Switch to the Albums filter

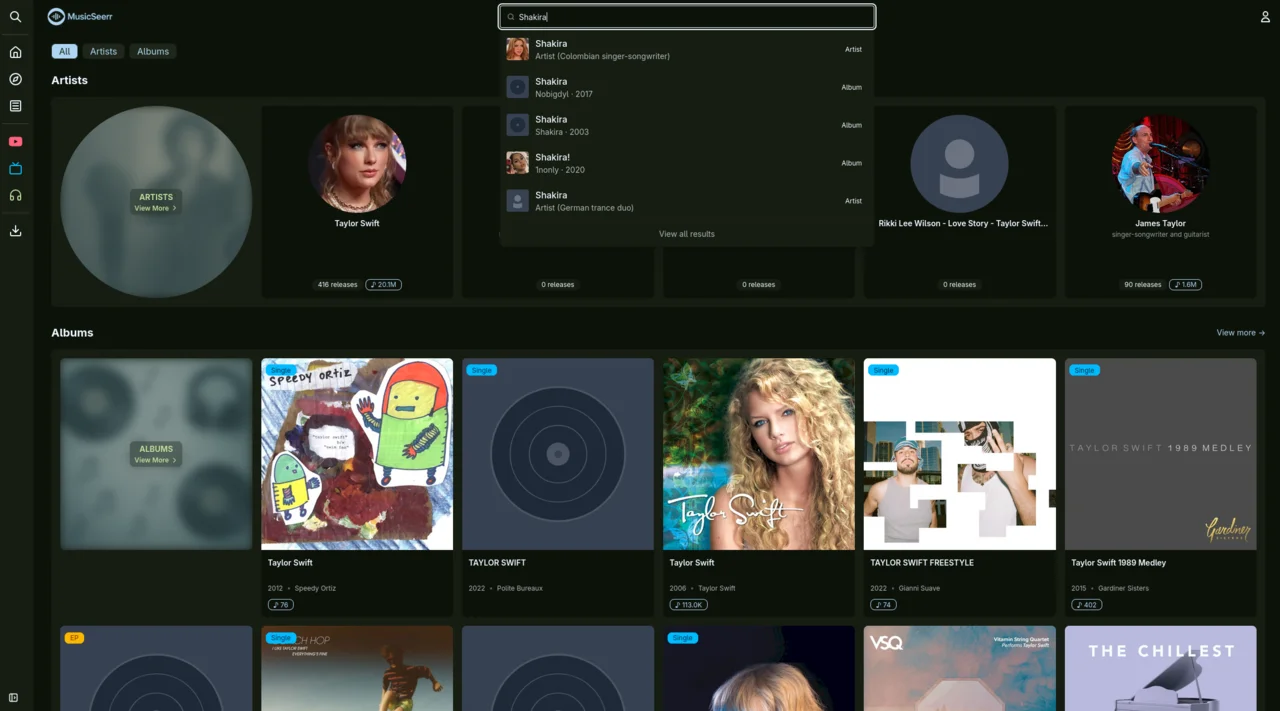tap(153, 51)
